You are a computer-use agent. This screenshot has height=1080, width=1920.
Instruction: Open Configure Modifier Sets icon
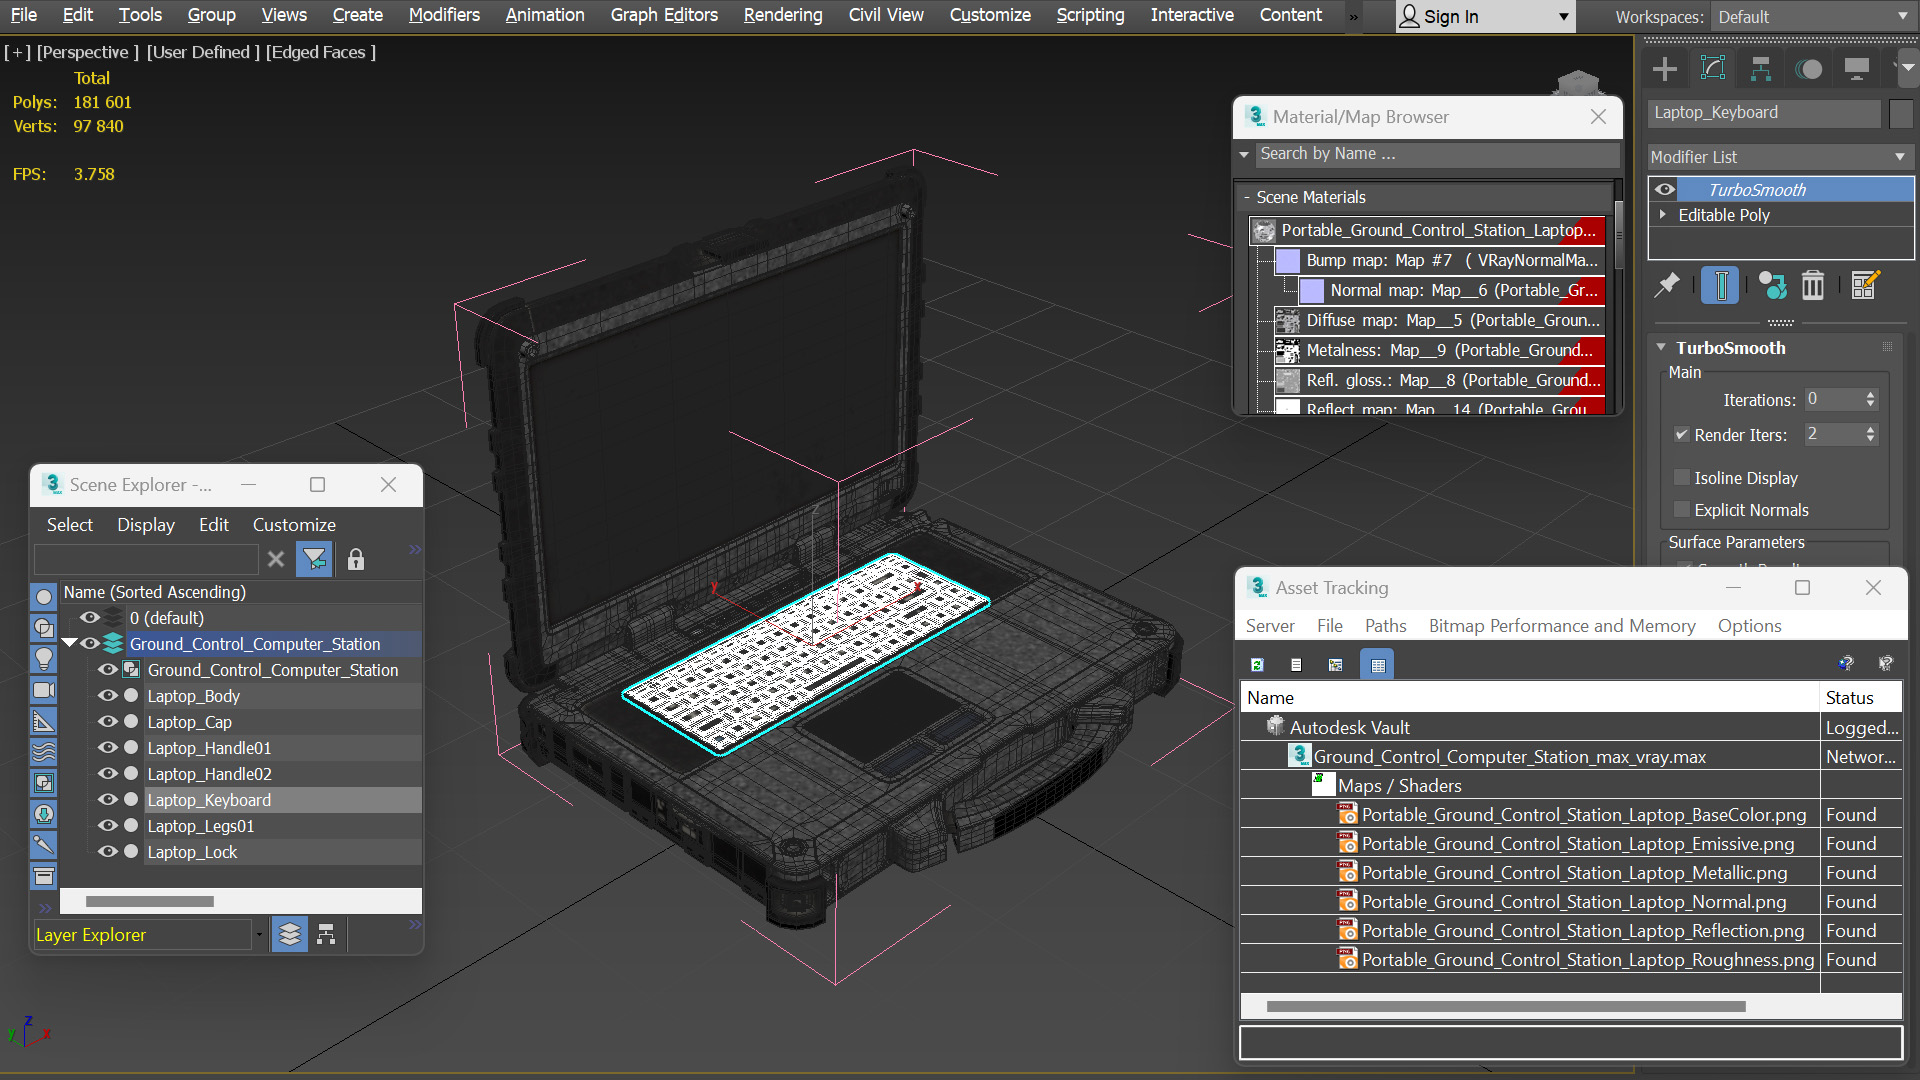coord(1865,286)
